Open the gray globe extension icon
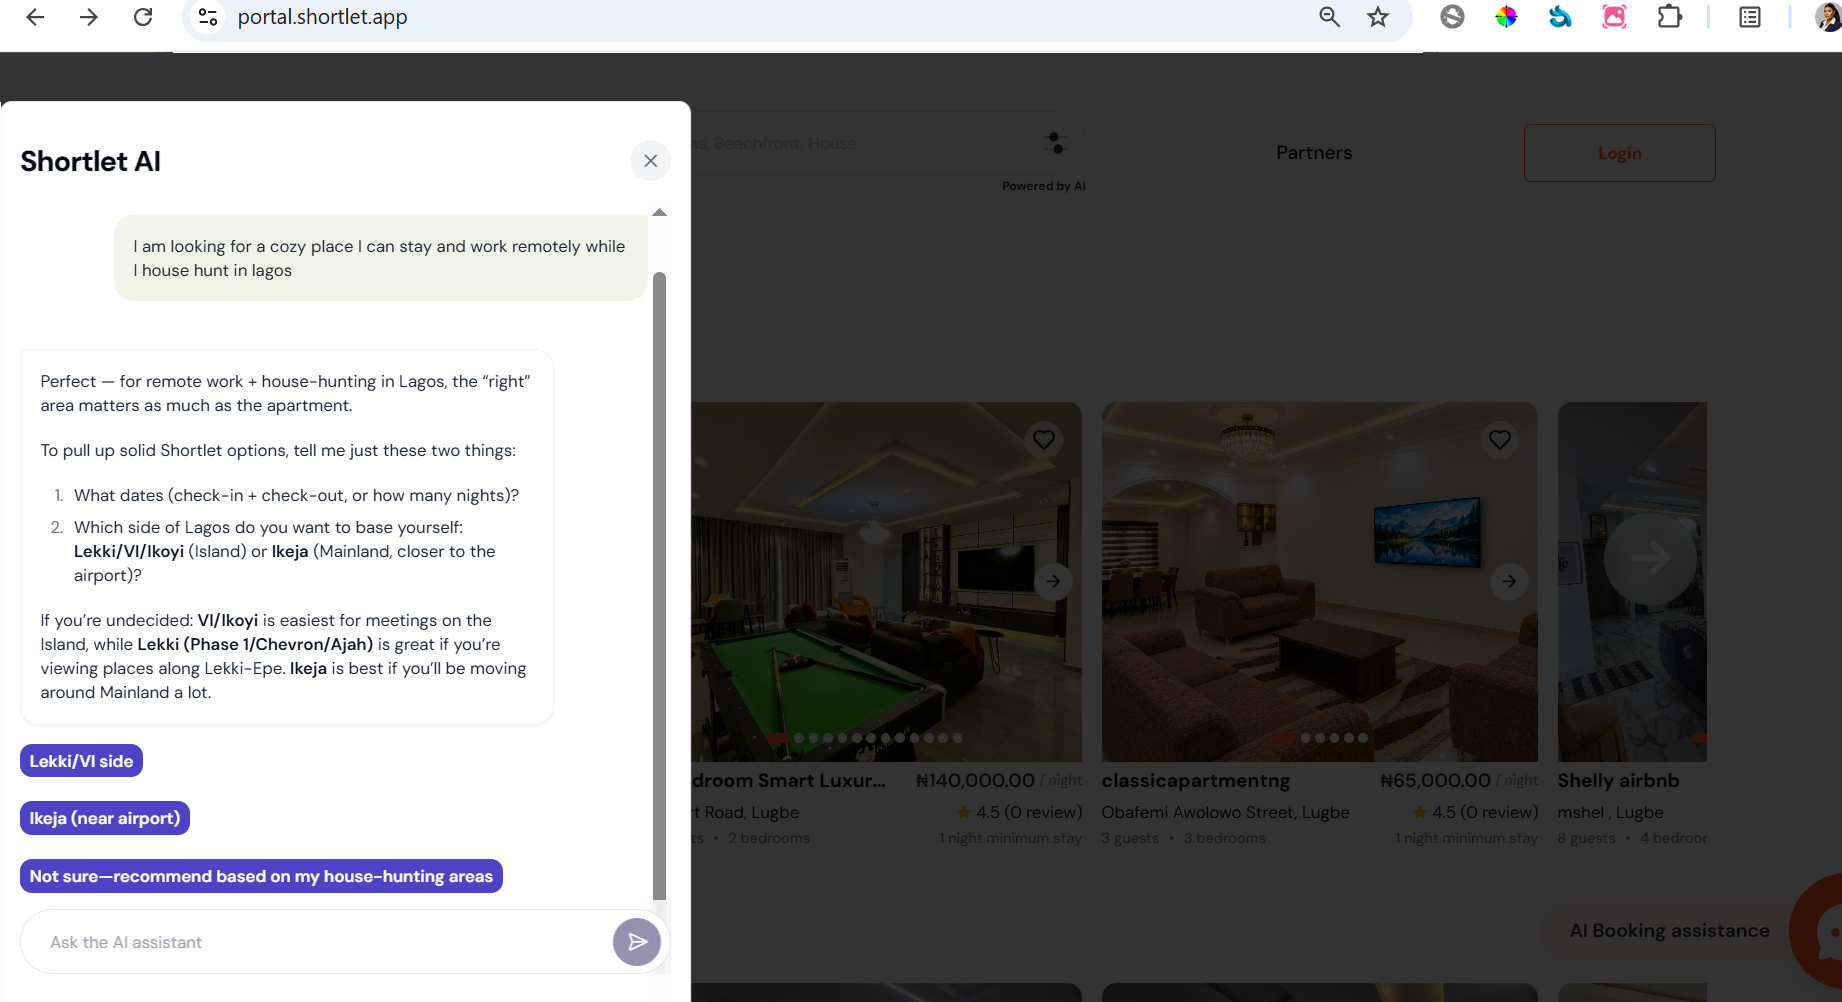 1452,17
